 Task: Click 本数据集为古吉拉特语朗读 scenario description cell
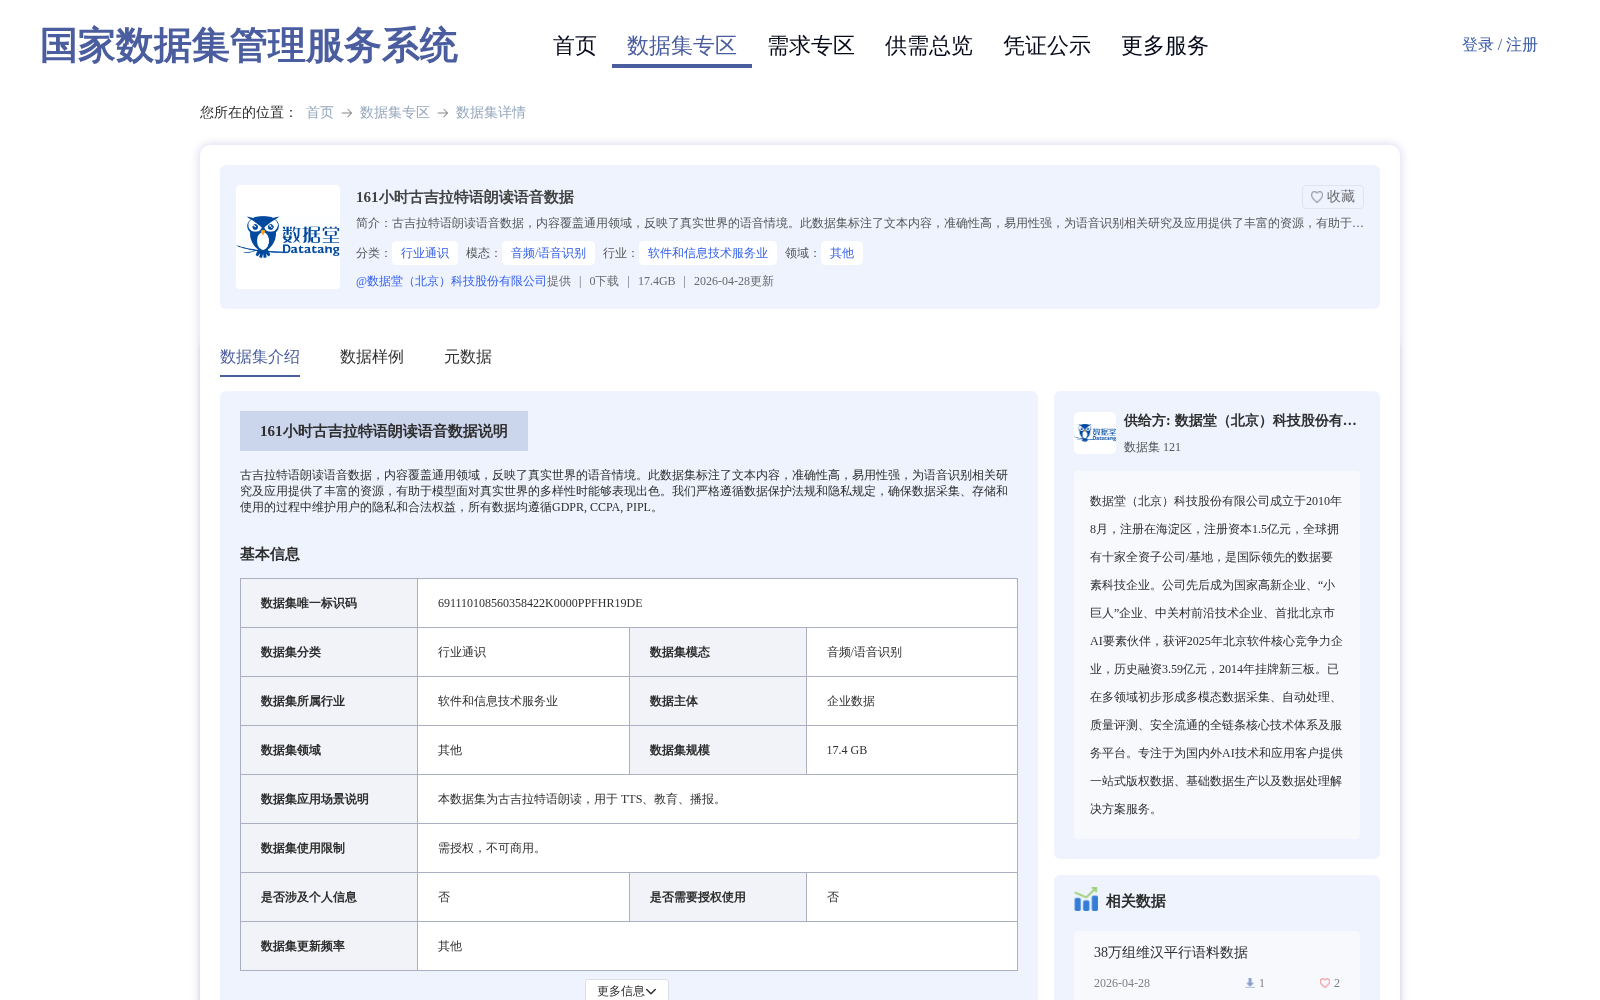click(717, 799)
